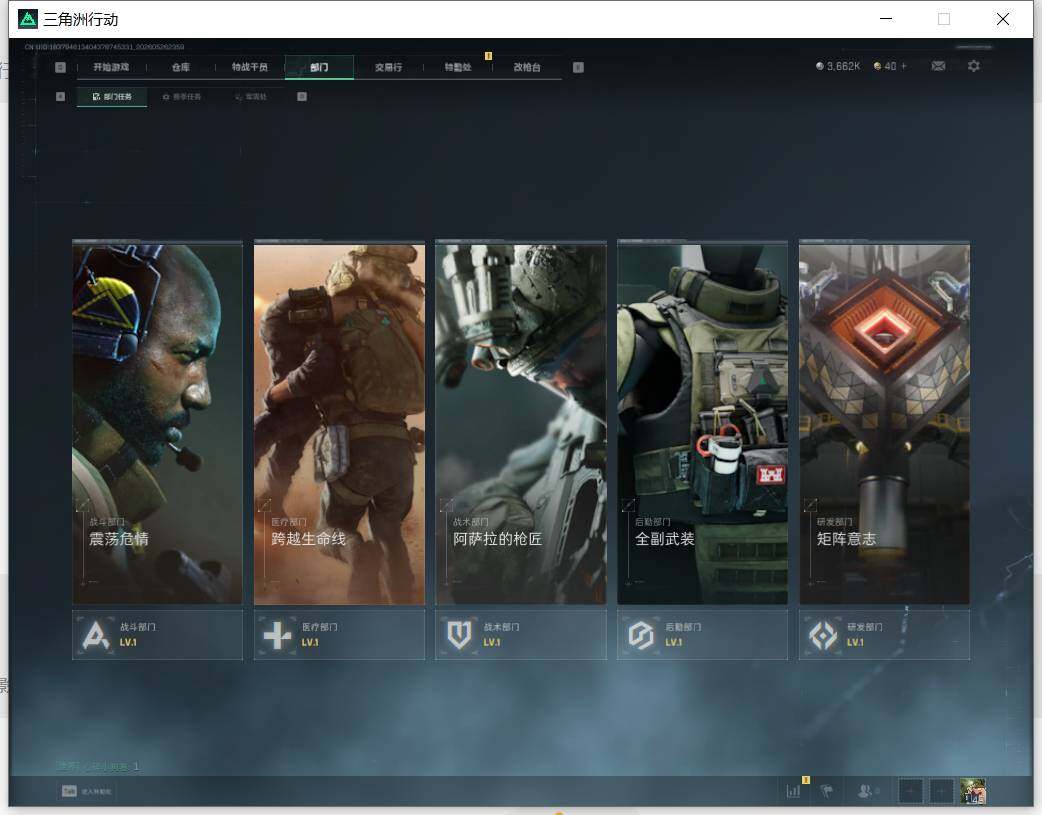The height and width of the screenshot is (815, 1042).
Task: Click the first empty squad slot plus
Action: pyautogui.click(x=910, y=791)
